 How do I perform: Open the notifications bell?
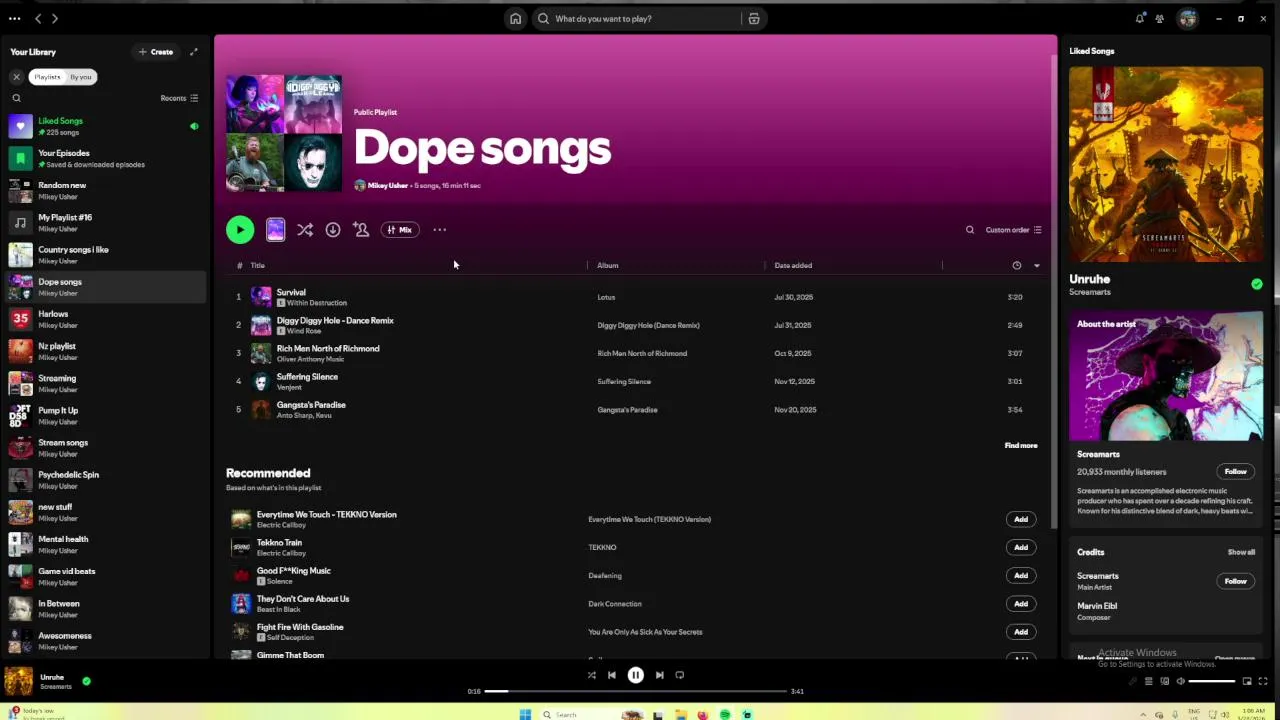(x=1139, y=18)
